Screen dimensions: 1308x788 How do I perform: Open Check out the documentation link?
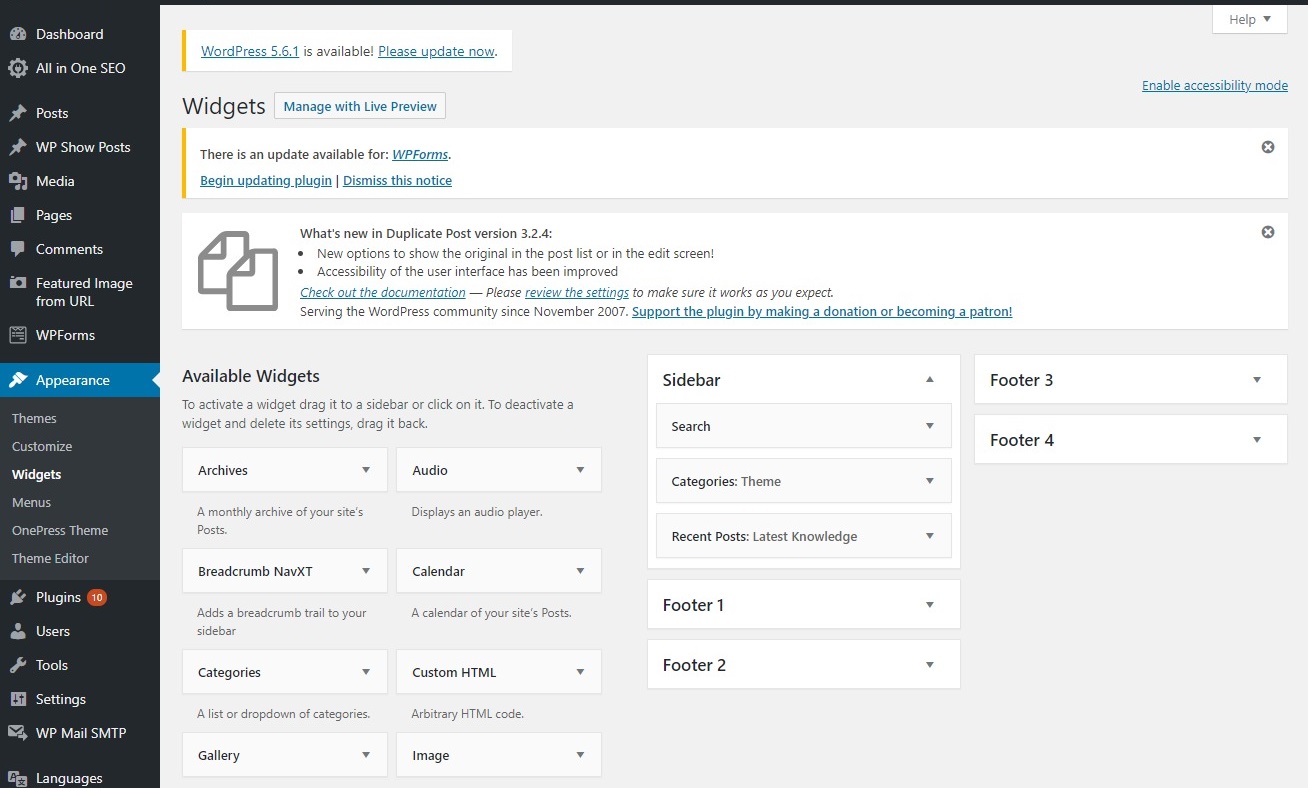383,292
